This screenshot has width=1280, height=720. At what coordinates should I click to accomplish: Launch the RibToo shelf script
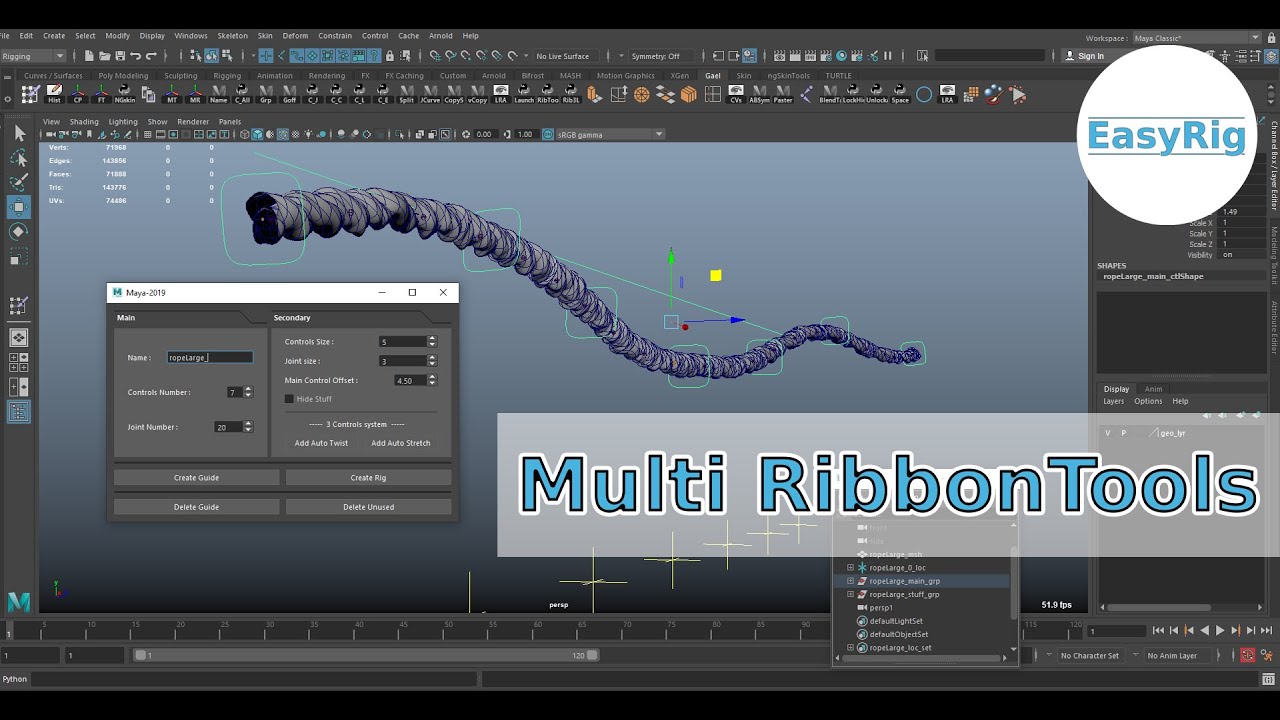548,95
